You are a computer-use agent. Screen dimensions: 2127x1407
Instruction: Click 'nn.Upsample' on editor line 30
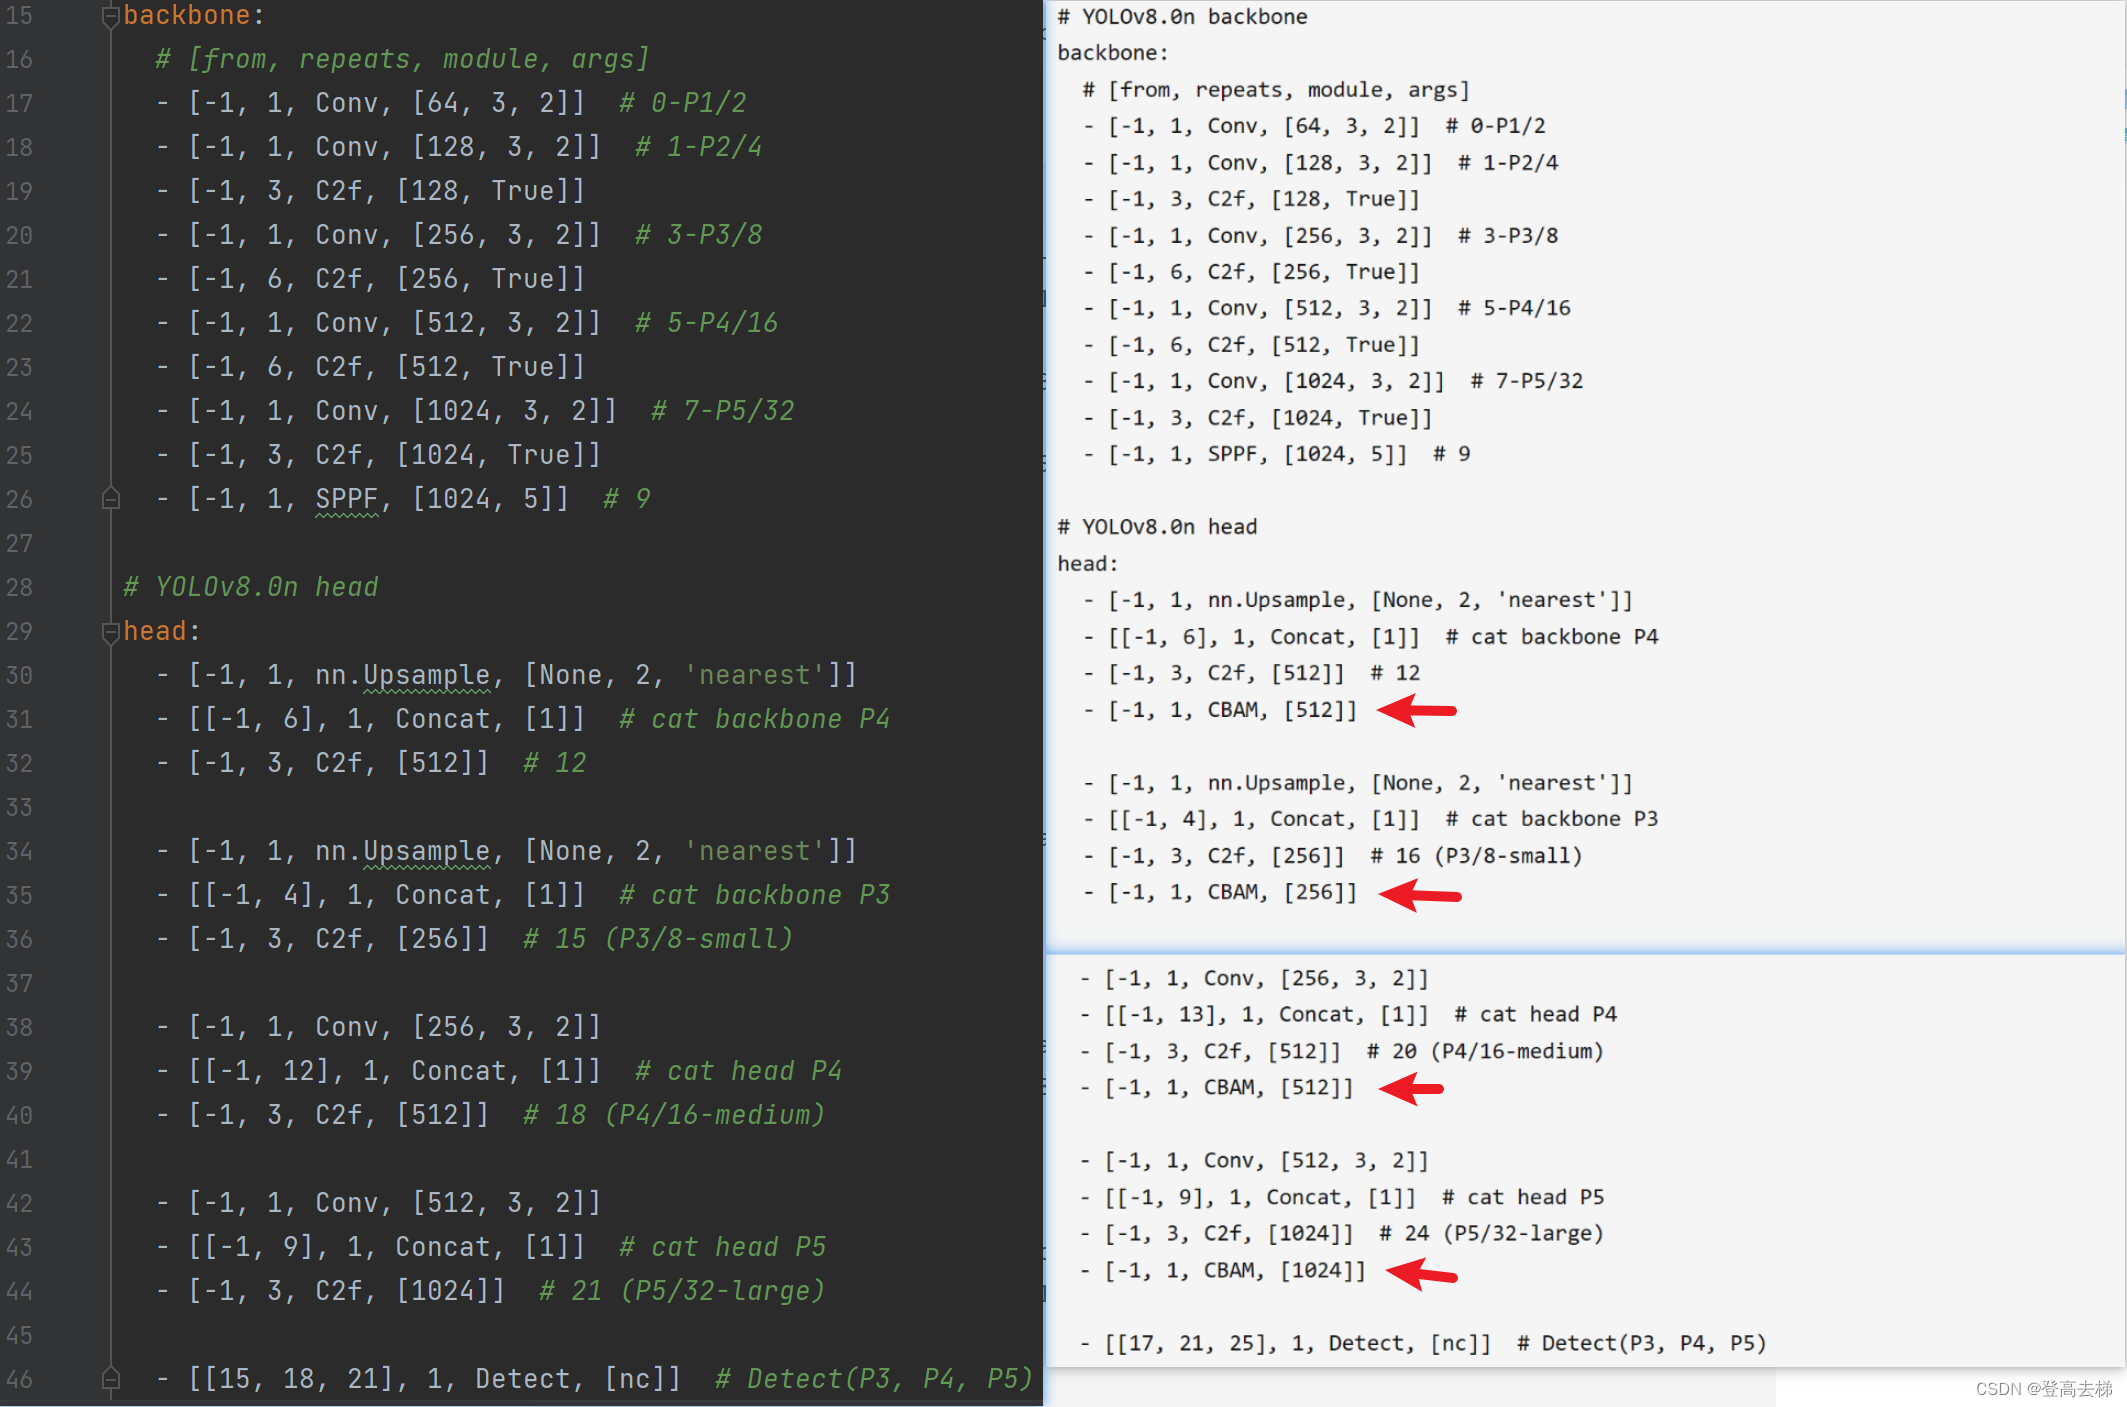(402, 675)
